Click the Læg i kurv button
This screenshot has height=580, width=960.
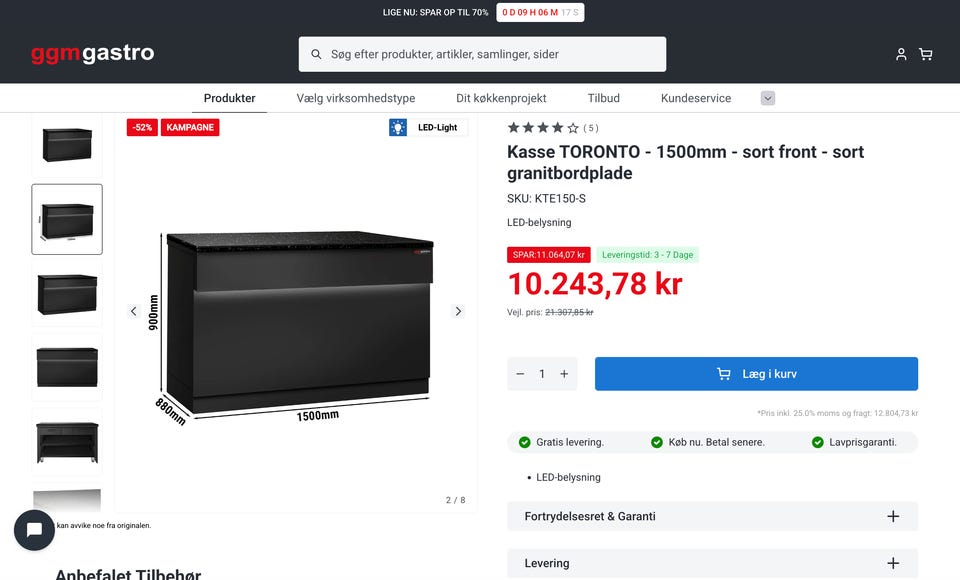pos(756,374)
